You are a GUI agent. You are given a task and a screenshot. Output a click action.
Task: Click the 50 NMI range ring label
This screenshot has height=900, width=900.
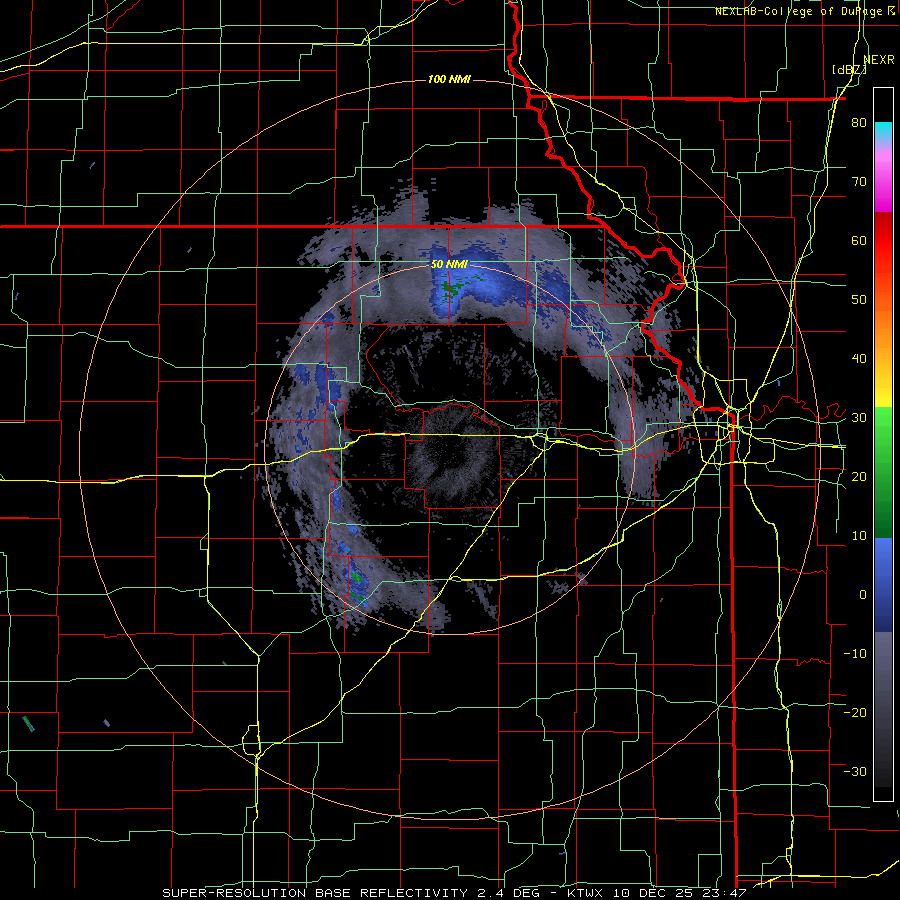(449, 265)
